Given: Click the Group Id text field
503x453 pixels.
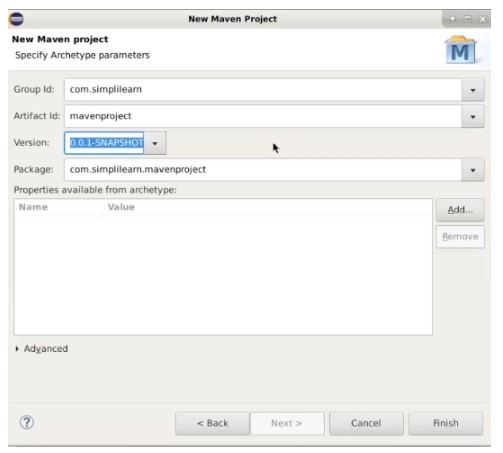Looking at the screenshot, I should click(263, 90).
